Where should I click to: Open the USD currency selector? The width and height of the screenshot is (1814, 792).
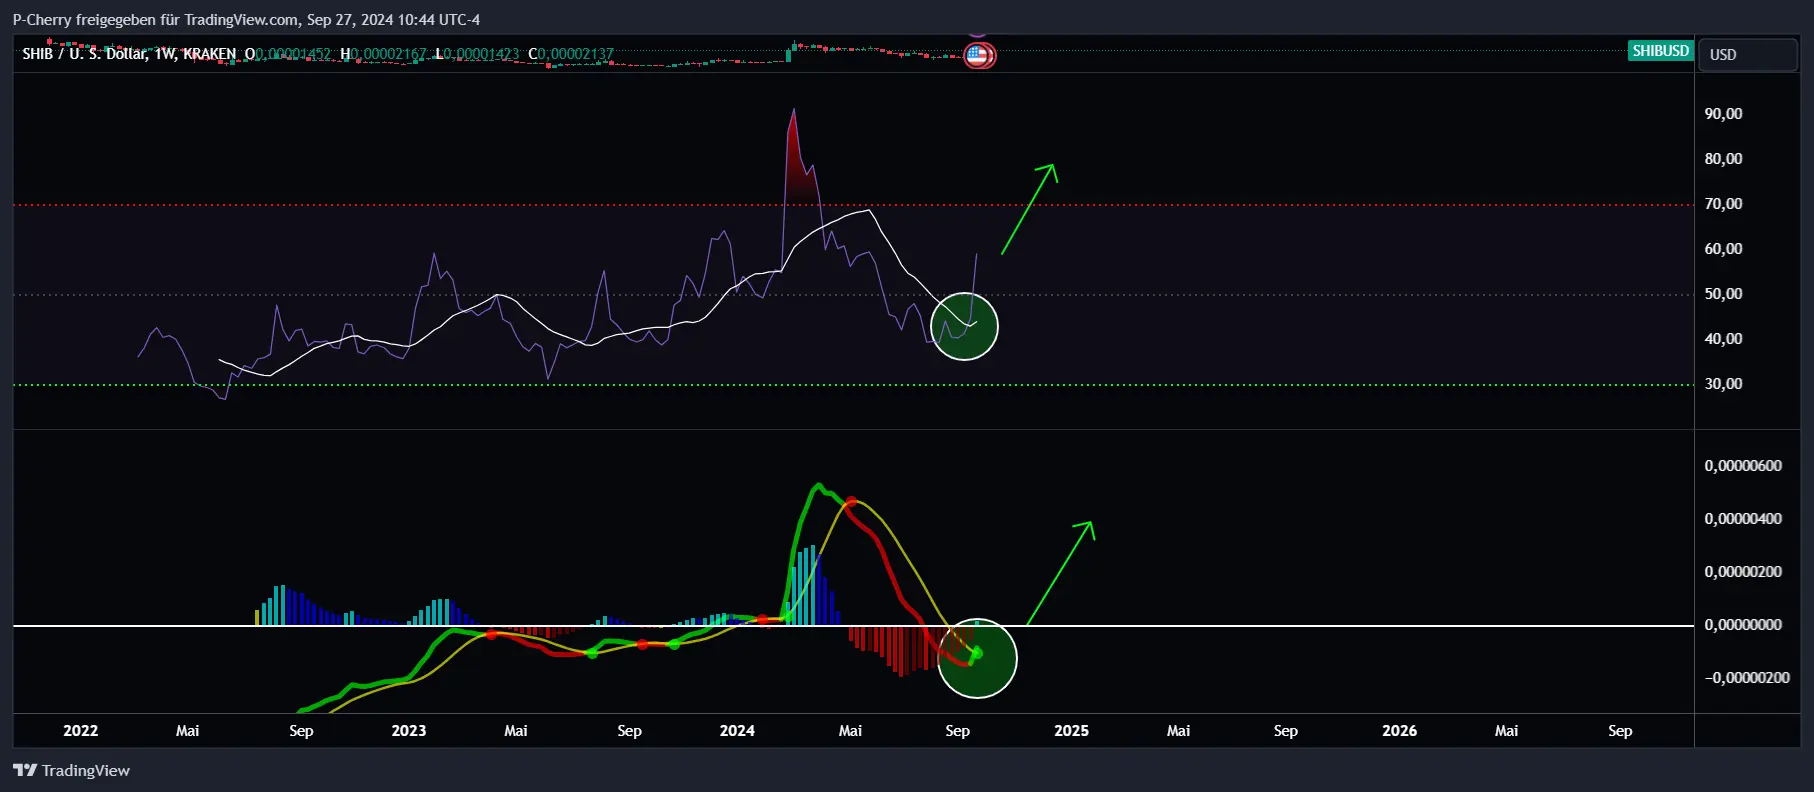[1748, 54]
